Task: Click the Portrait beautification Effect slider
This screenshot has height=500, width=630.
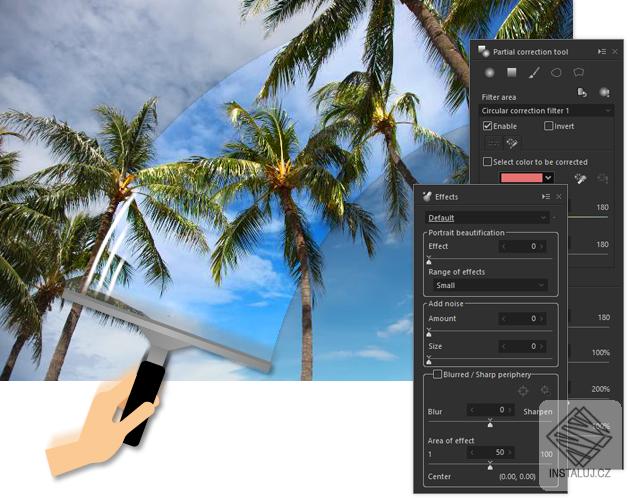Action: tap(490, 259)
